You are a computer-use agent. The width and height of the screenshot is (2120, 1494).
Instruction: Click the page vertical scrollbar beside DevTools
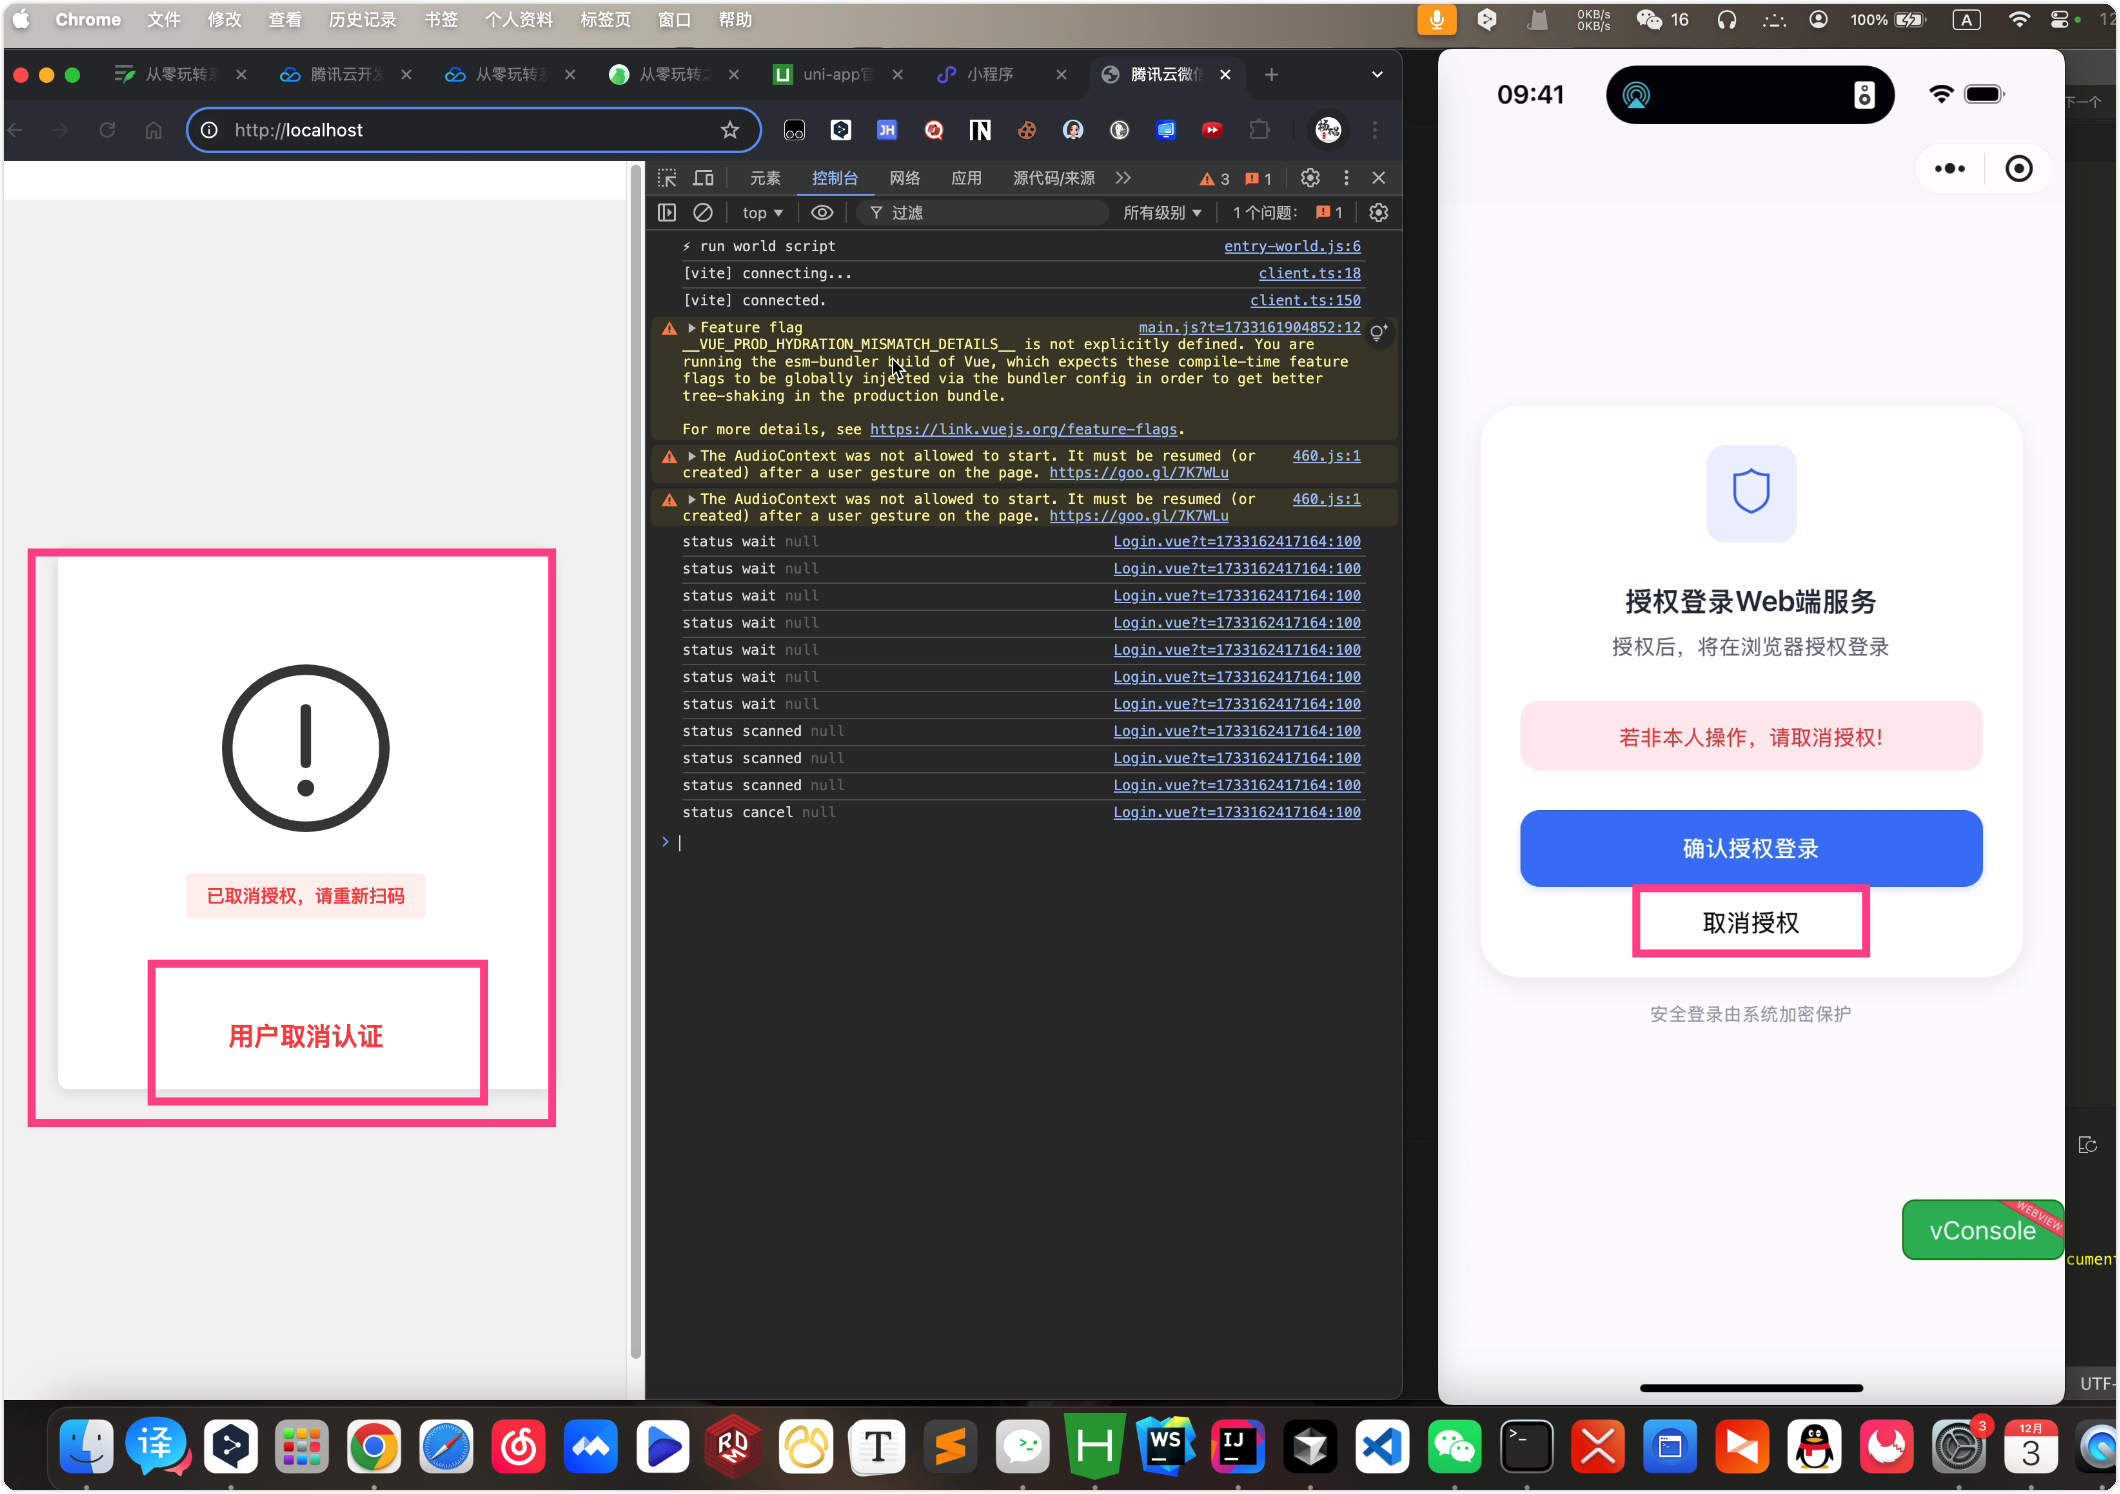pyautogui.click(x=635, y=760)
